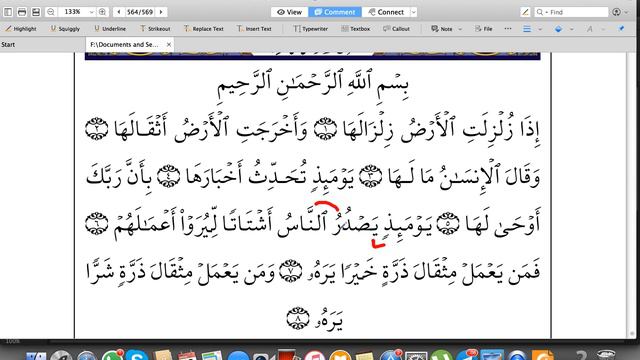Image resolution: width=640 pixels, height=360 pixels.
Task: Open the user account icon
Action: (617, 12)
